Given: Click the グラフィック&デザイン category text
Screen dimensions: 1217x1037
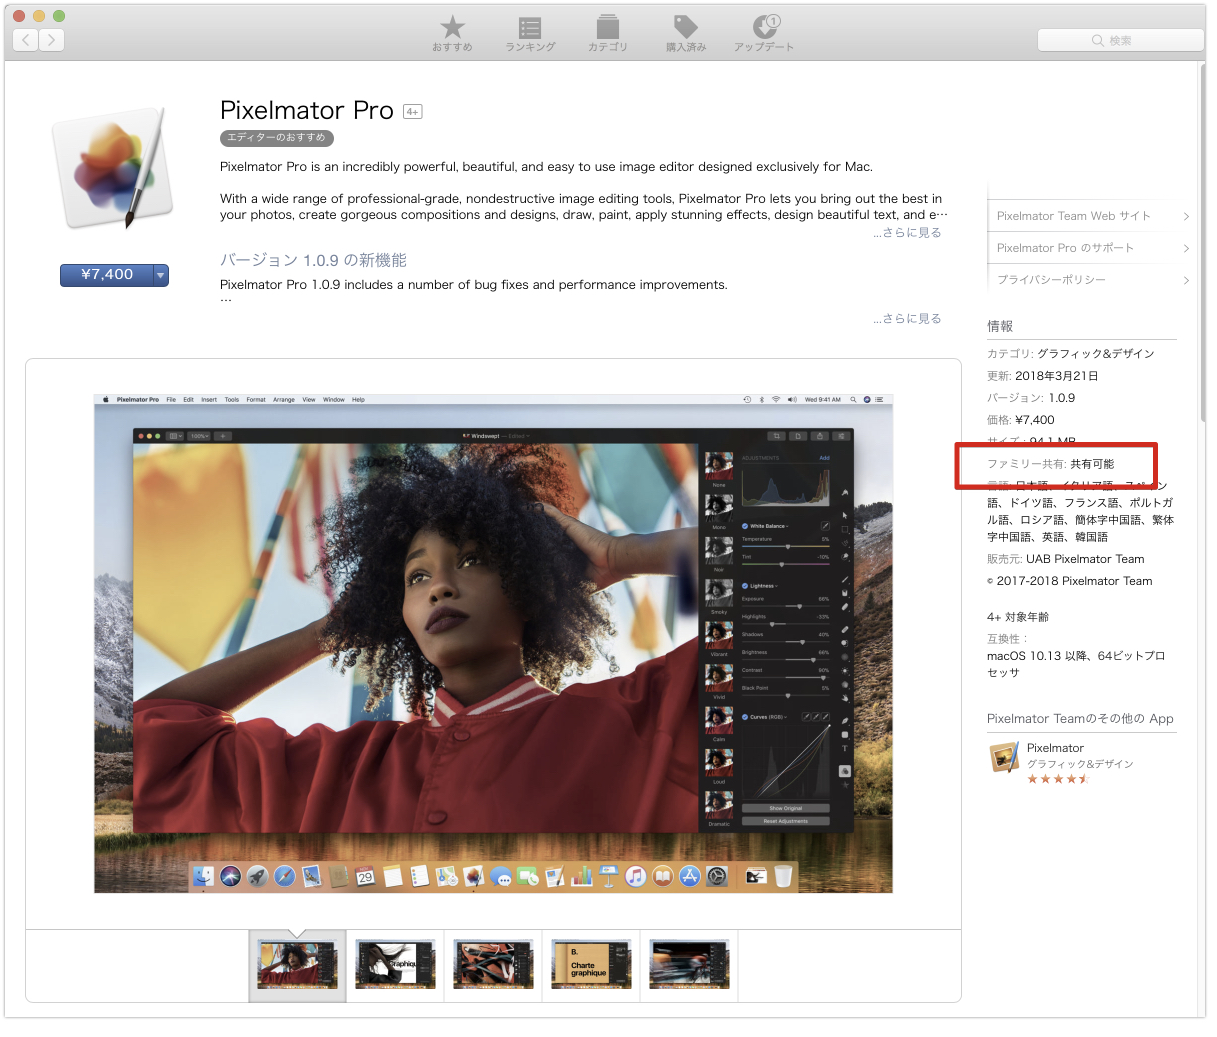Looking at the screenshot, I should (1096, 354).
